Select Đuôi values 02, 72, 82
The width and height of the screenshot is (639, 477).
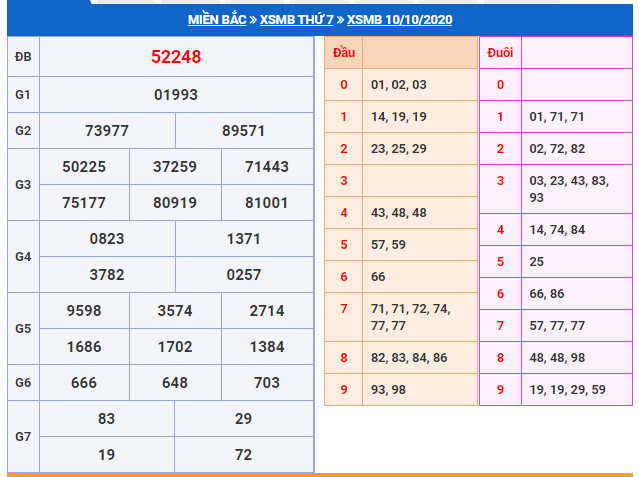(x=557, y=149)
